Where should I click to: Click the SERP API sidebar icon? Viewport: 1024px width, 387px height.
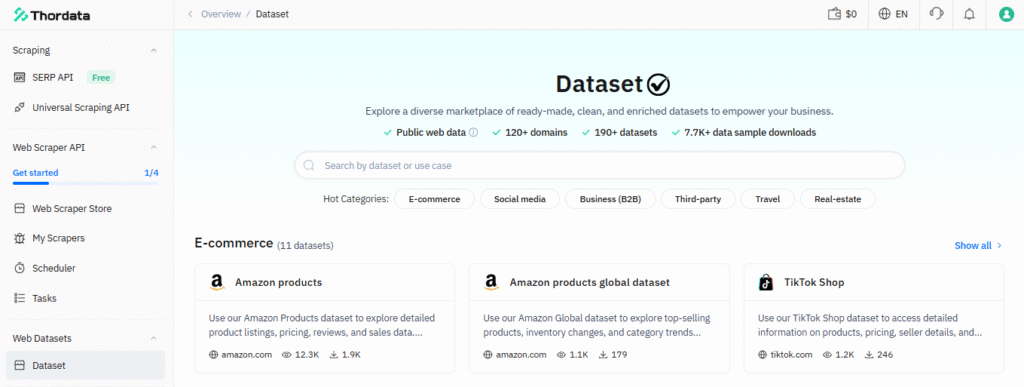(x=20, y=78)
